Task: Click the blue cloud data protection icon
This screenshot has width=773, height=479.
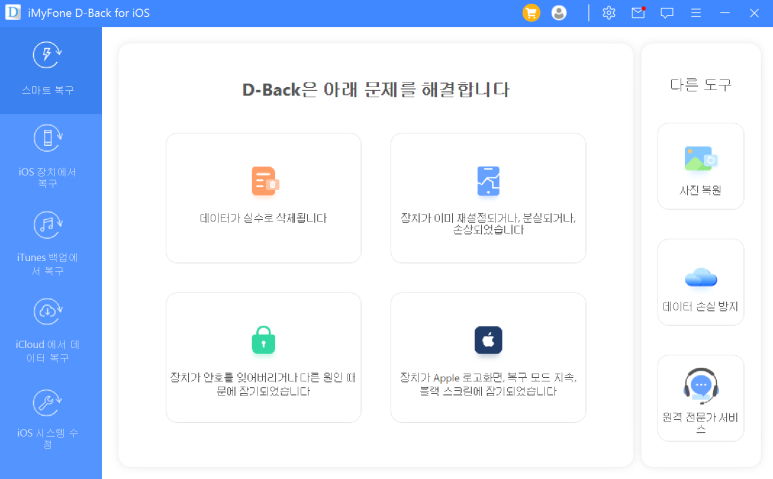Action: 701,277
